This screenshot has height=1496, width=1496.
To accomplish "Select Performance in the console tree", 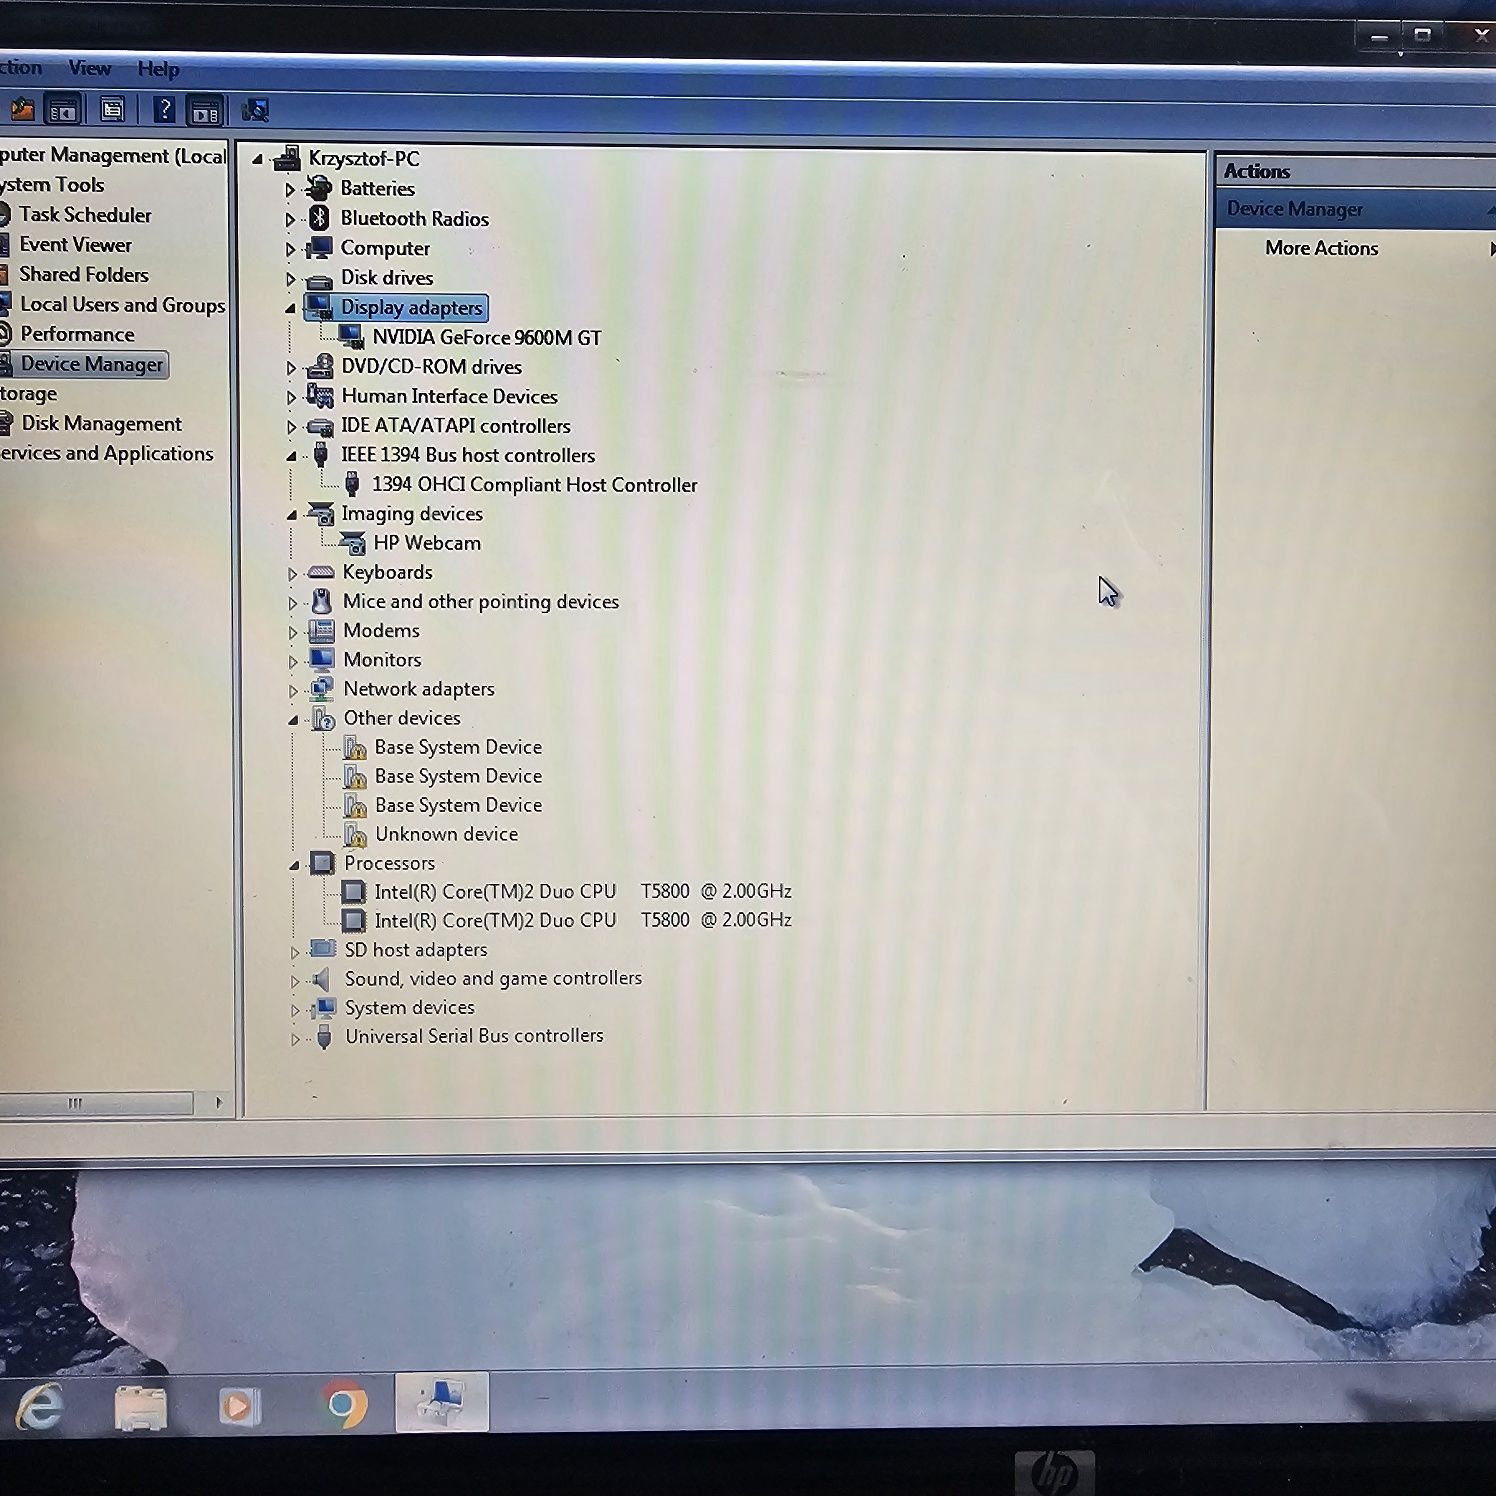I will click(x=77, y=334).
